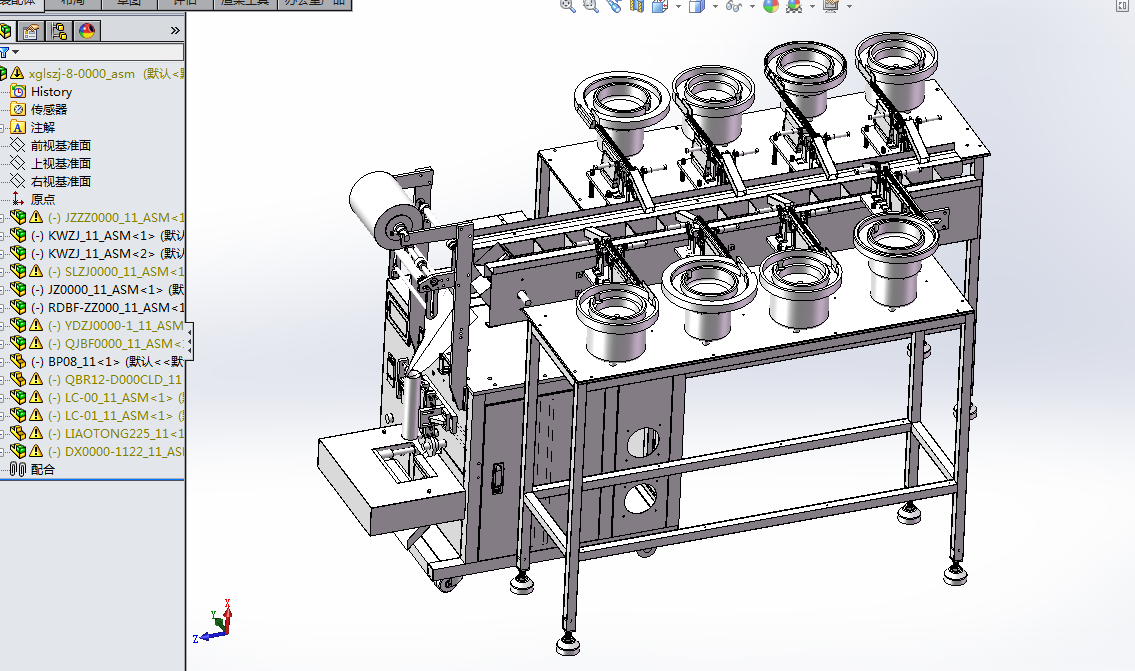Select the 传感器 sensors folder
The height and width of the screenshot is (671, 1135).
[48, 109]
